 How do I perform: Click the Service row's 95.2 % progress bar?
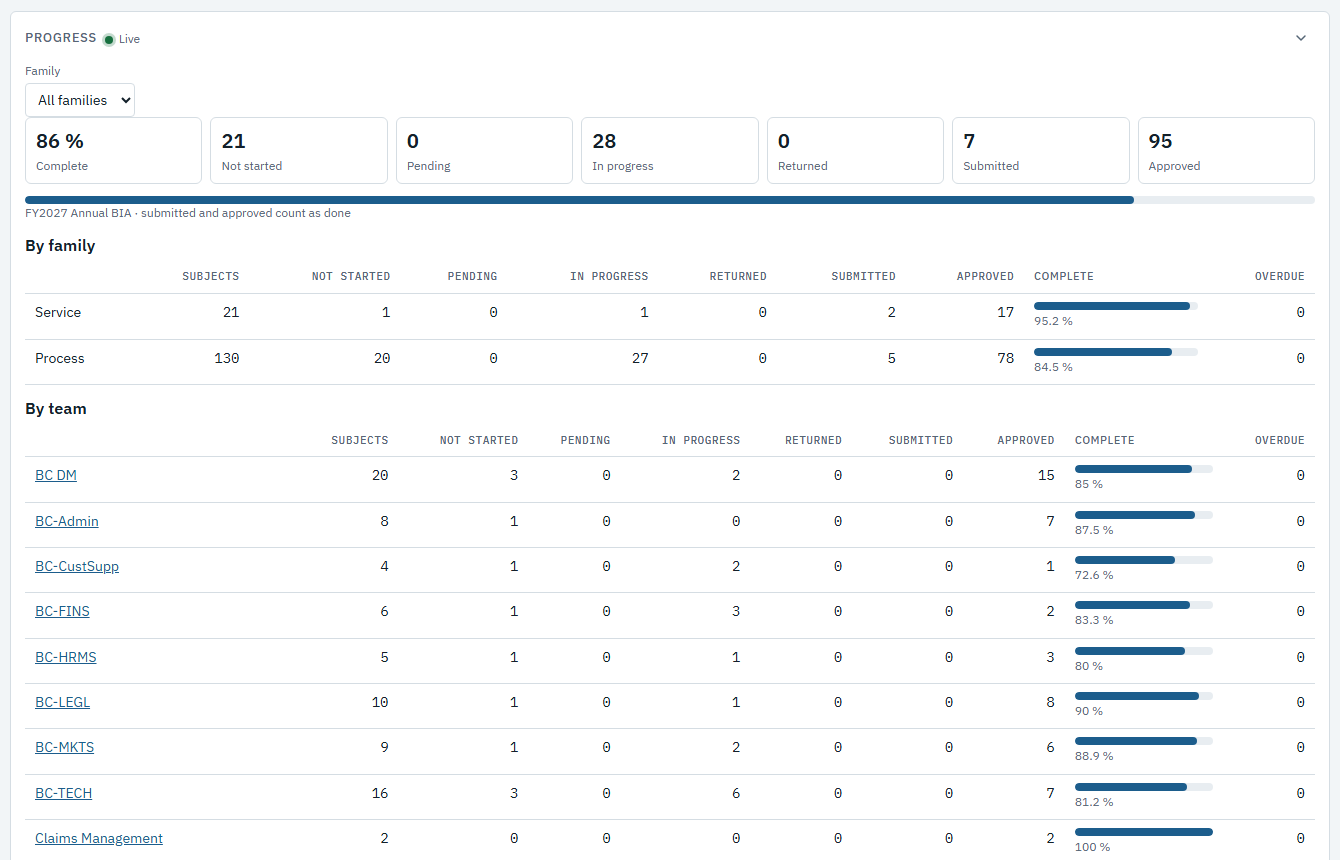[1116, 306]
